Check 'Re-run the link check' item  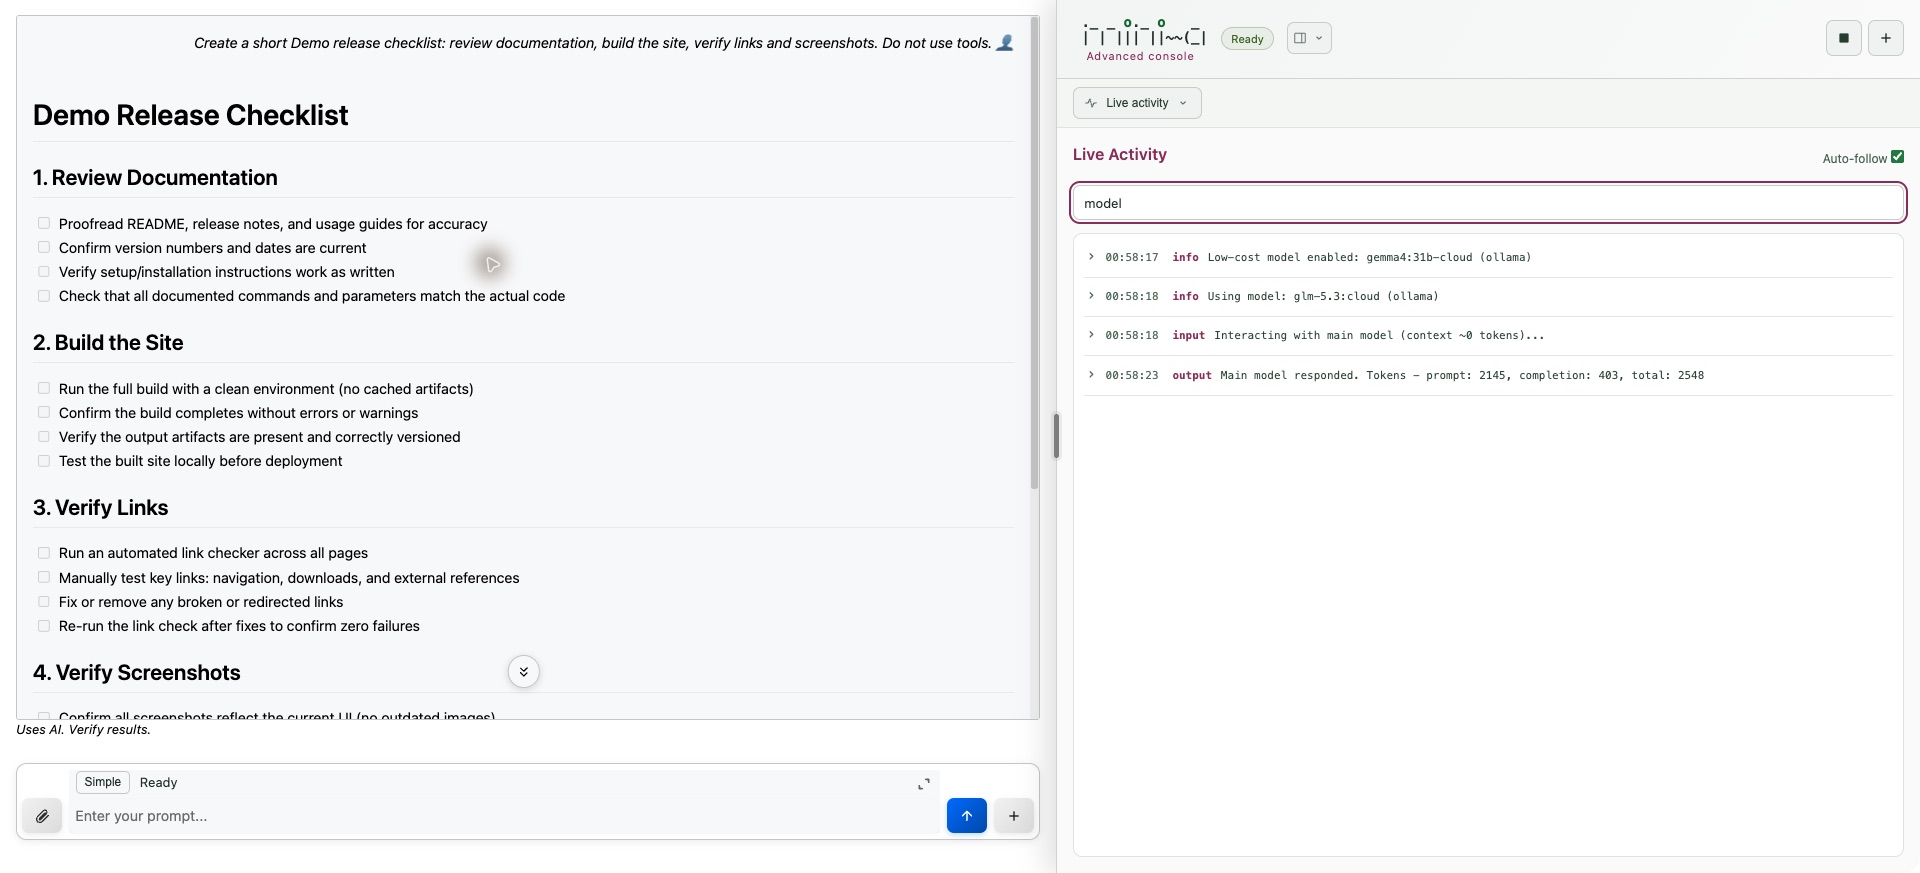pos(44,626)
